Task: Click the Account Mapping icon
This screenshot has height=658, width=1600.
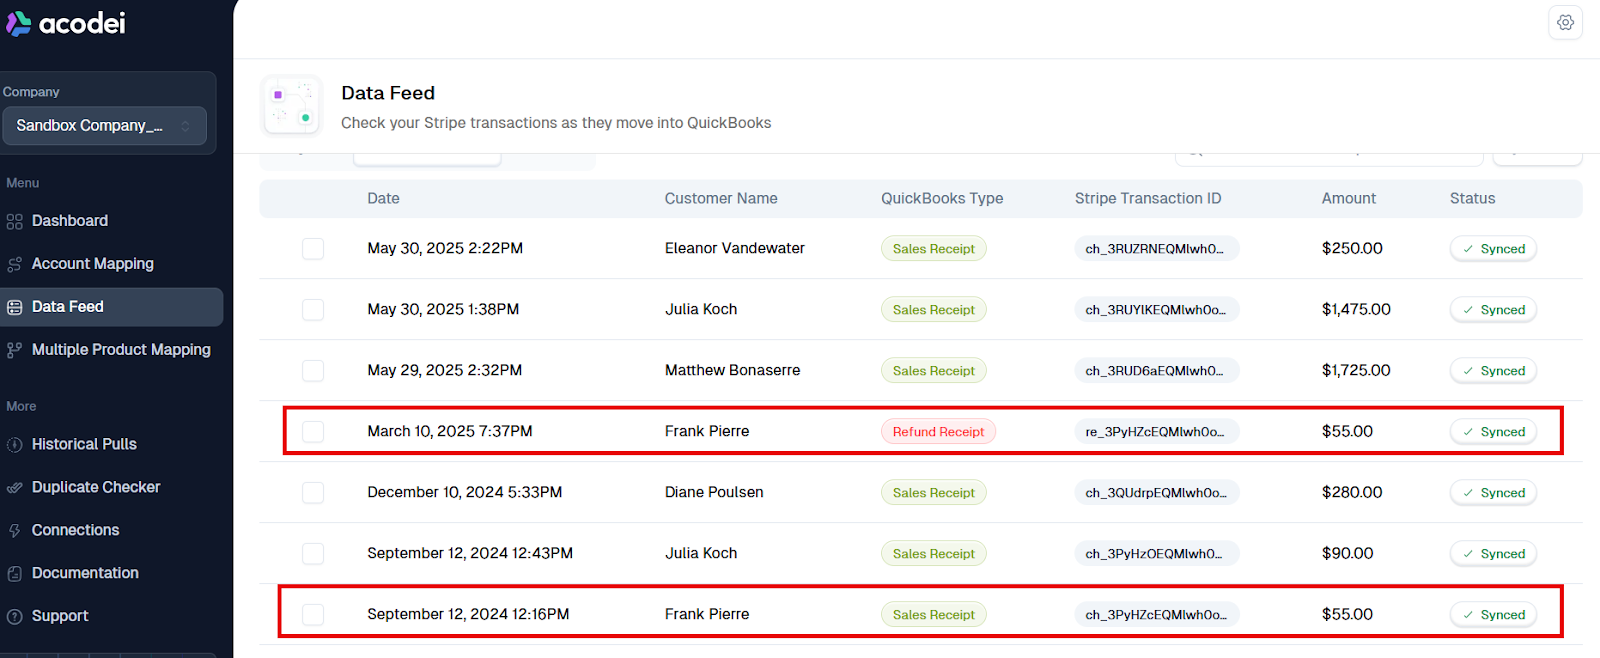Action: click(x=15, y=264)
